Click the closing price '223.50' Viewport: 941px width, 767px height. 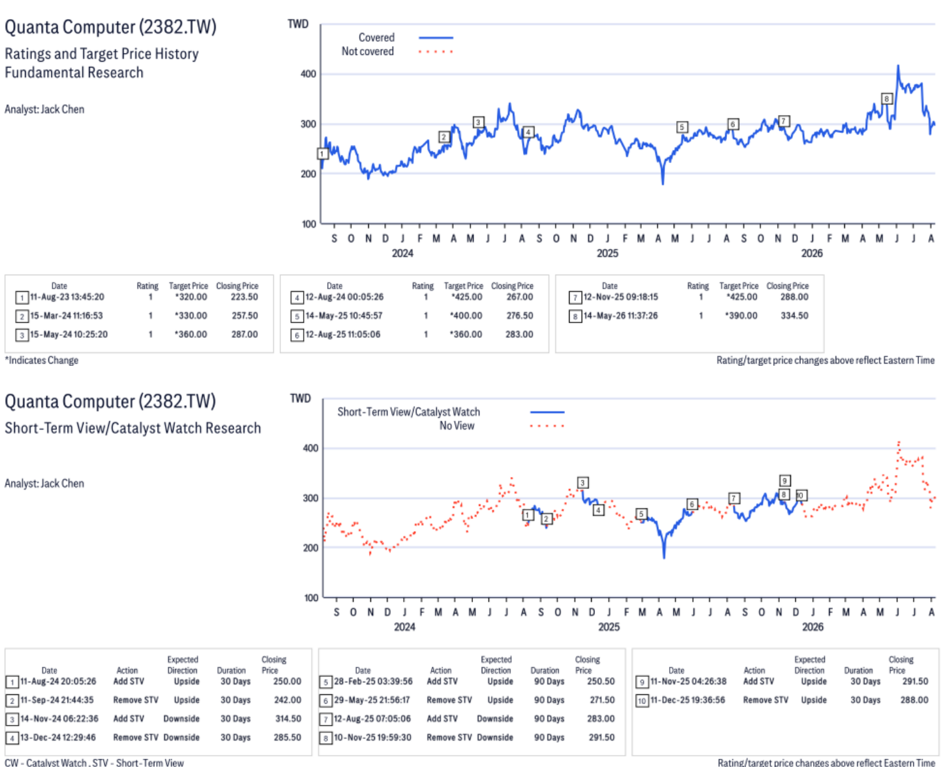tap(245, 297)
